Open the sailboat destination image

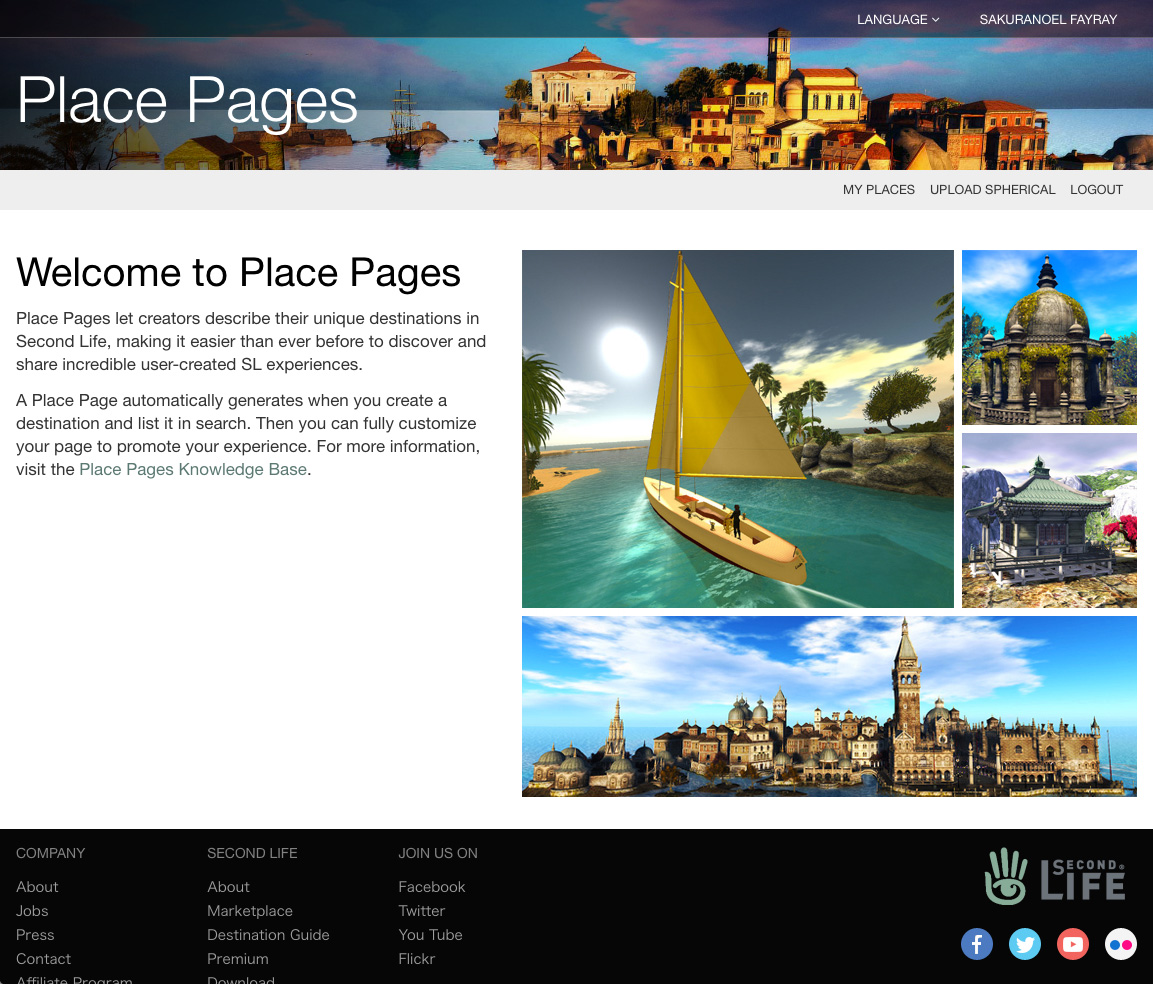pyautogui.click(x=737, y=429)
